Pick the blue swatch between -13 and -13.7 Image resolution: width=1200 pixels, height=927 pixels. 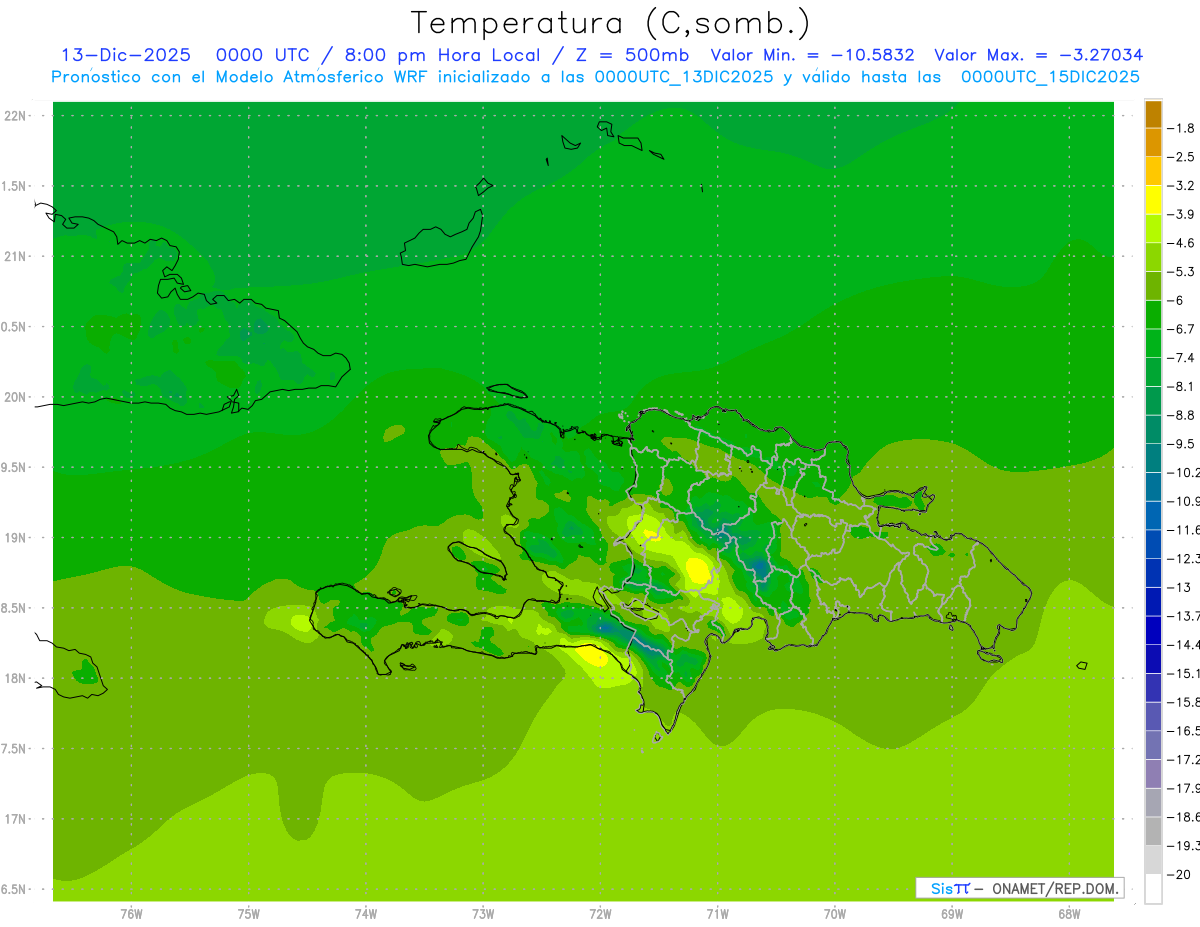coord(1153,601)
